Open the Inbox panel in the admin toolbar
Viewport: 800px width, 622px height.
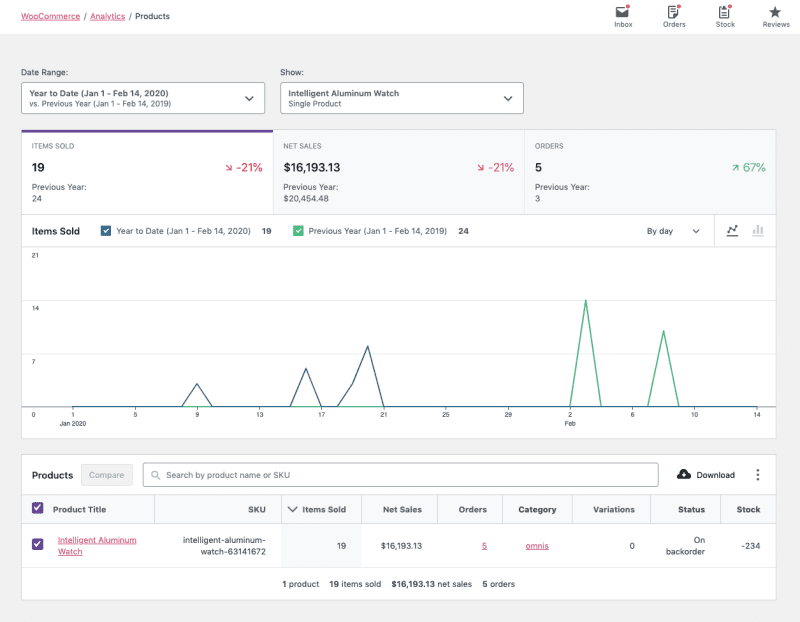(x=622, y=16)
